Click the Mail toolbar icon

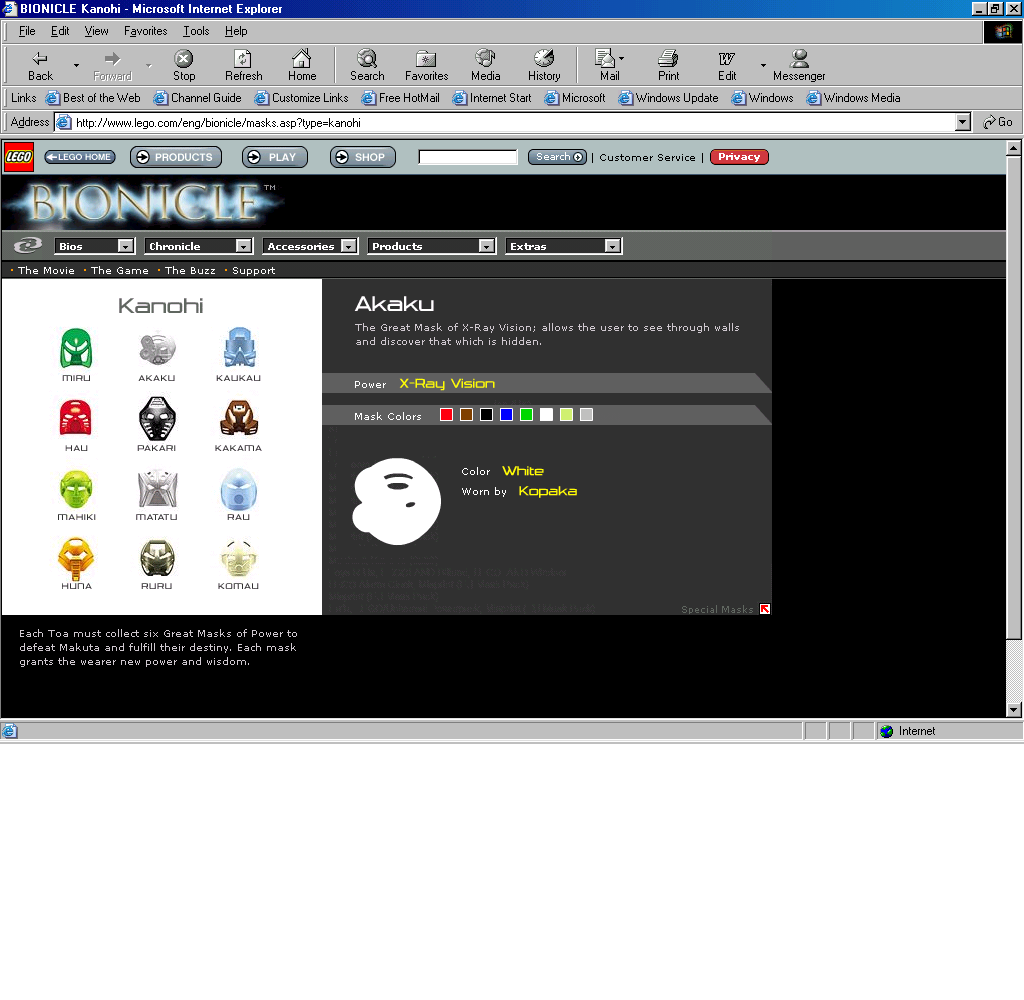click(607, 66)
